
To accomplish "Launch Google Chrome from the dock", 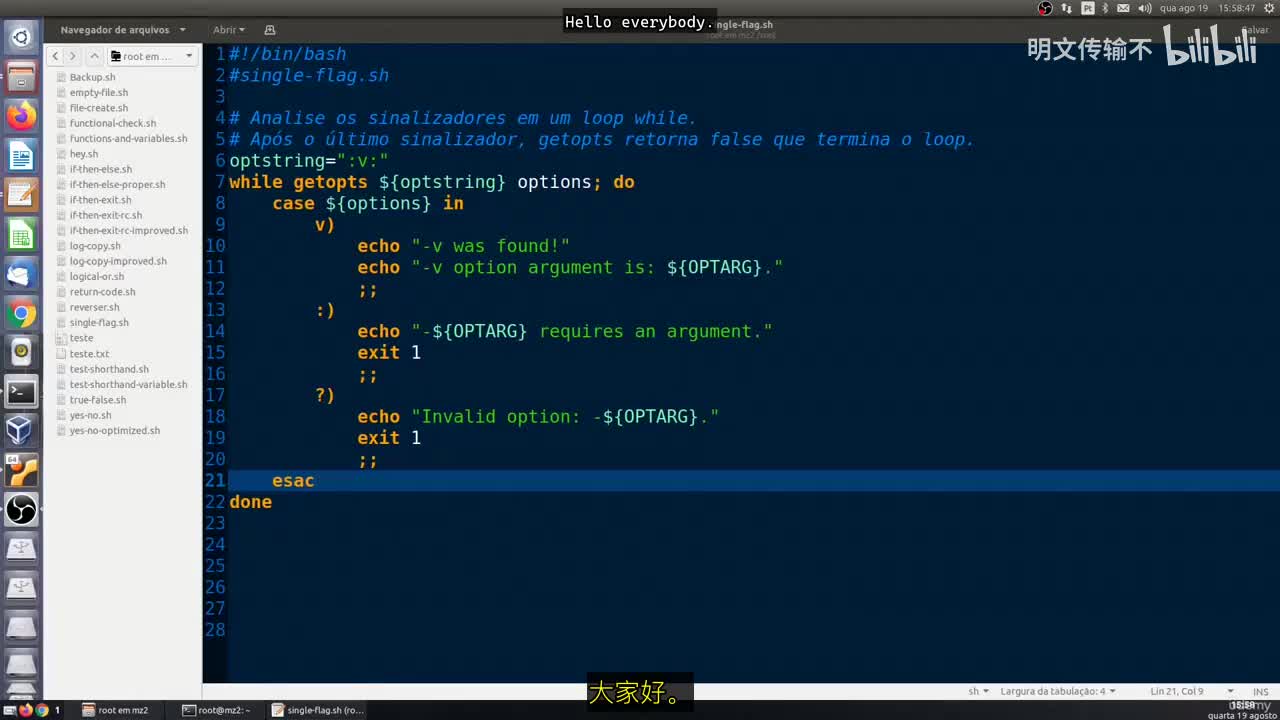I will pyautogui.click(x=21, y=314).
